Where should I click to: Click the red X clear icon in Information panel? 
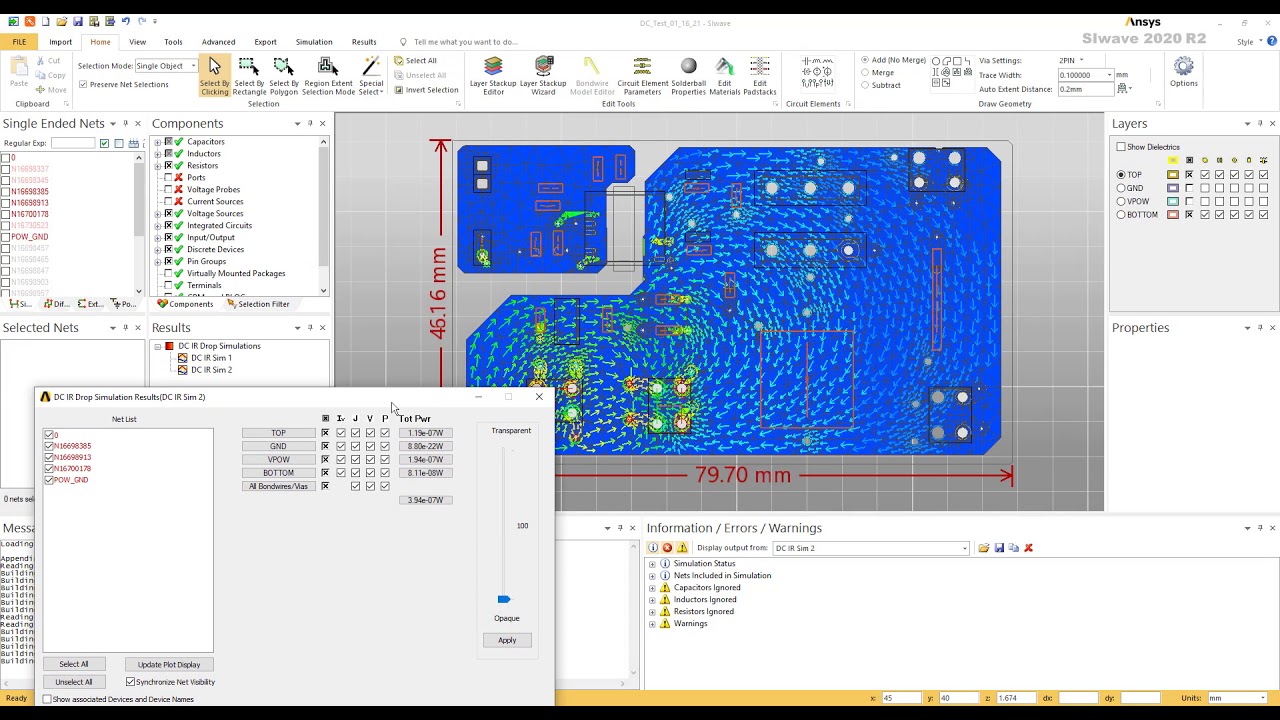(x=1028, y=548)
